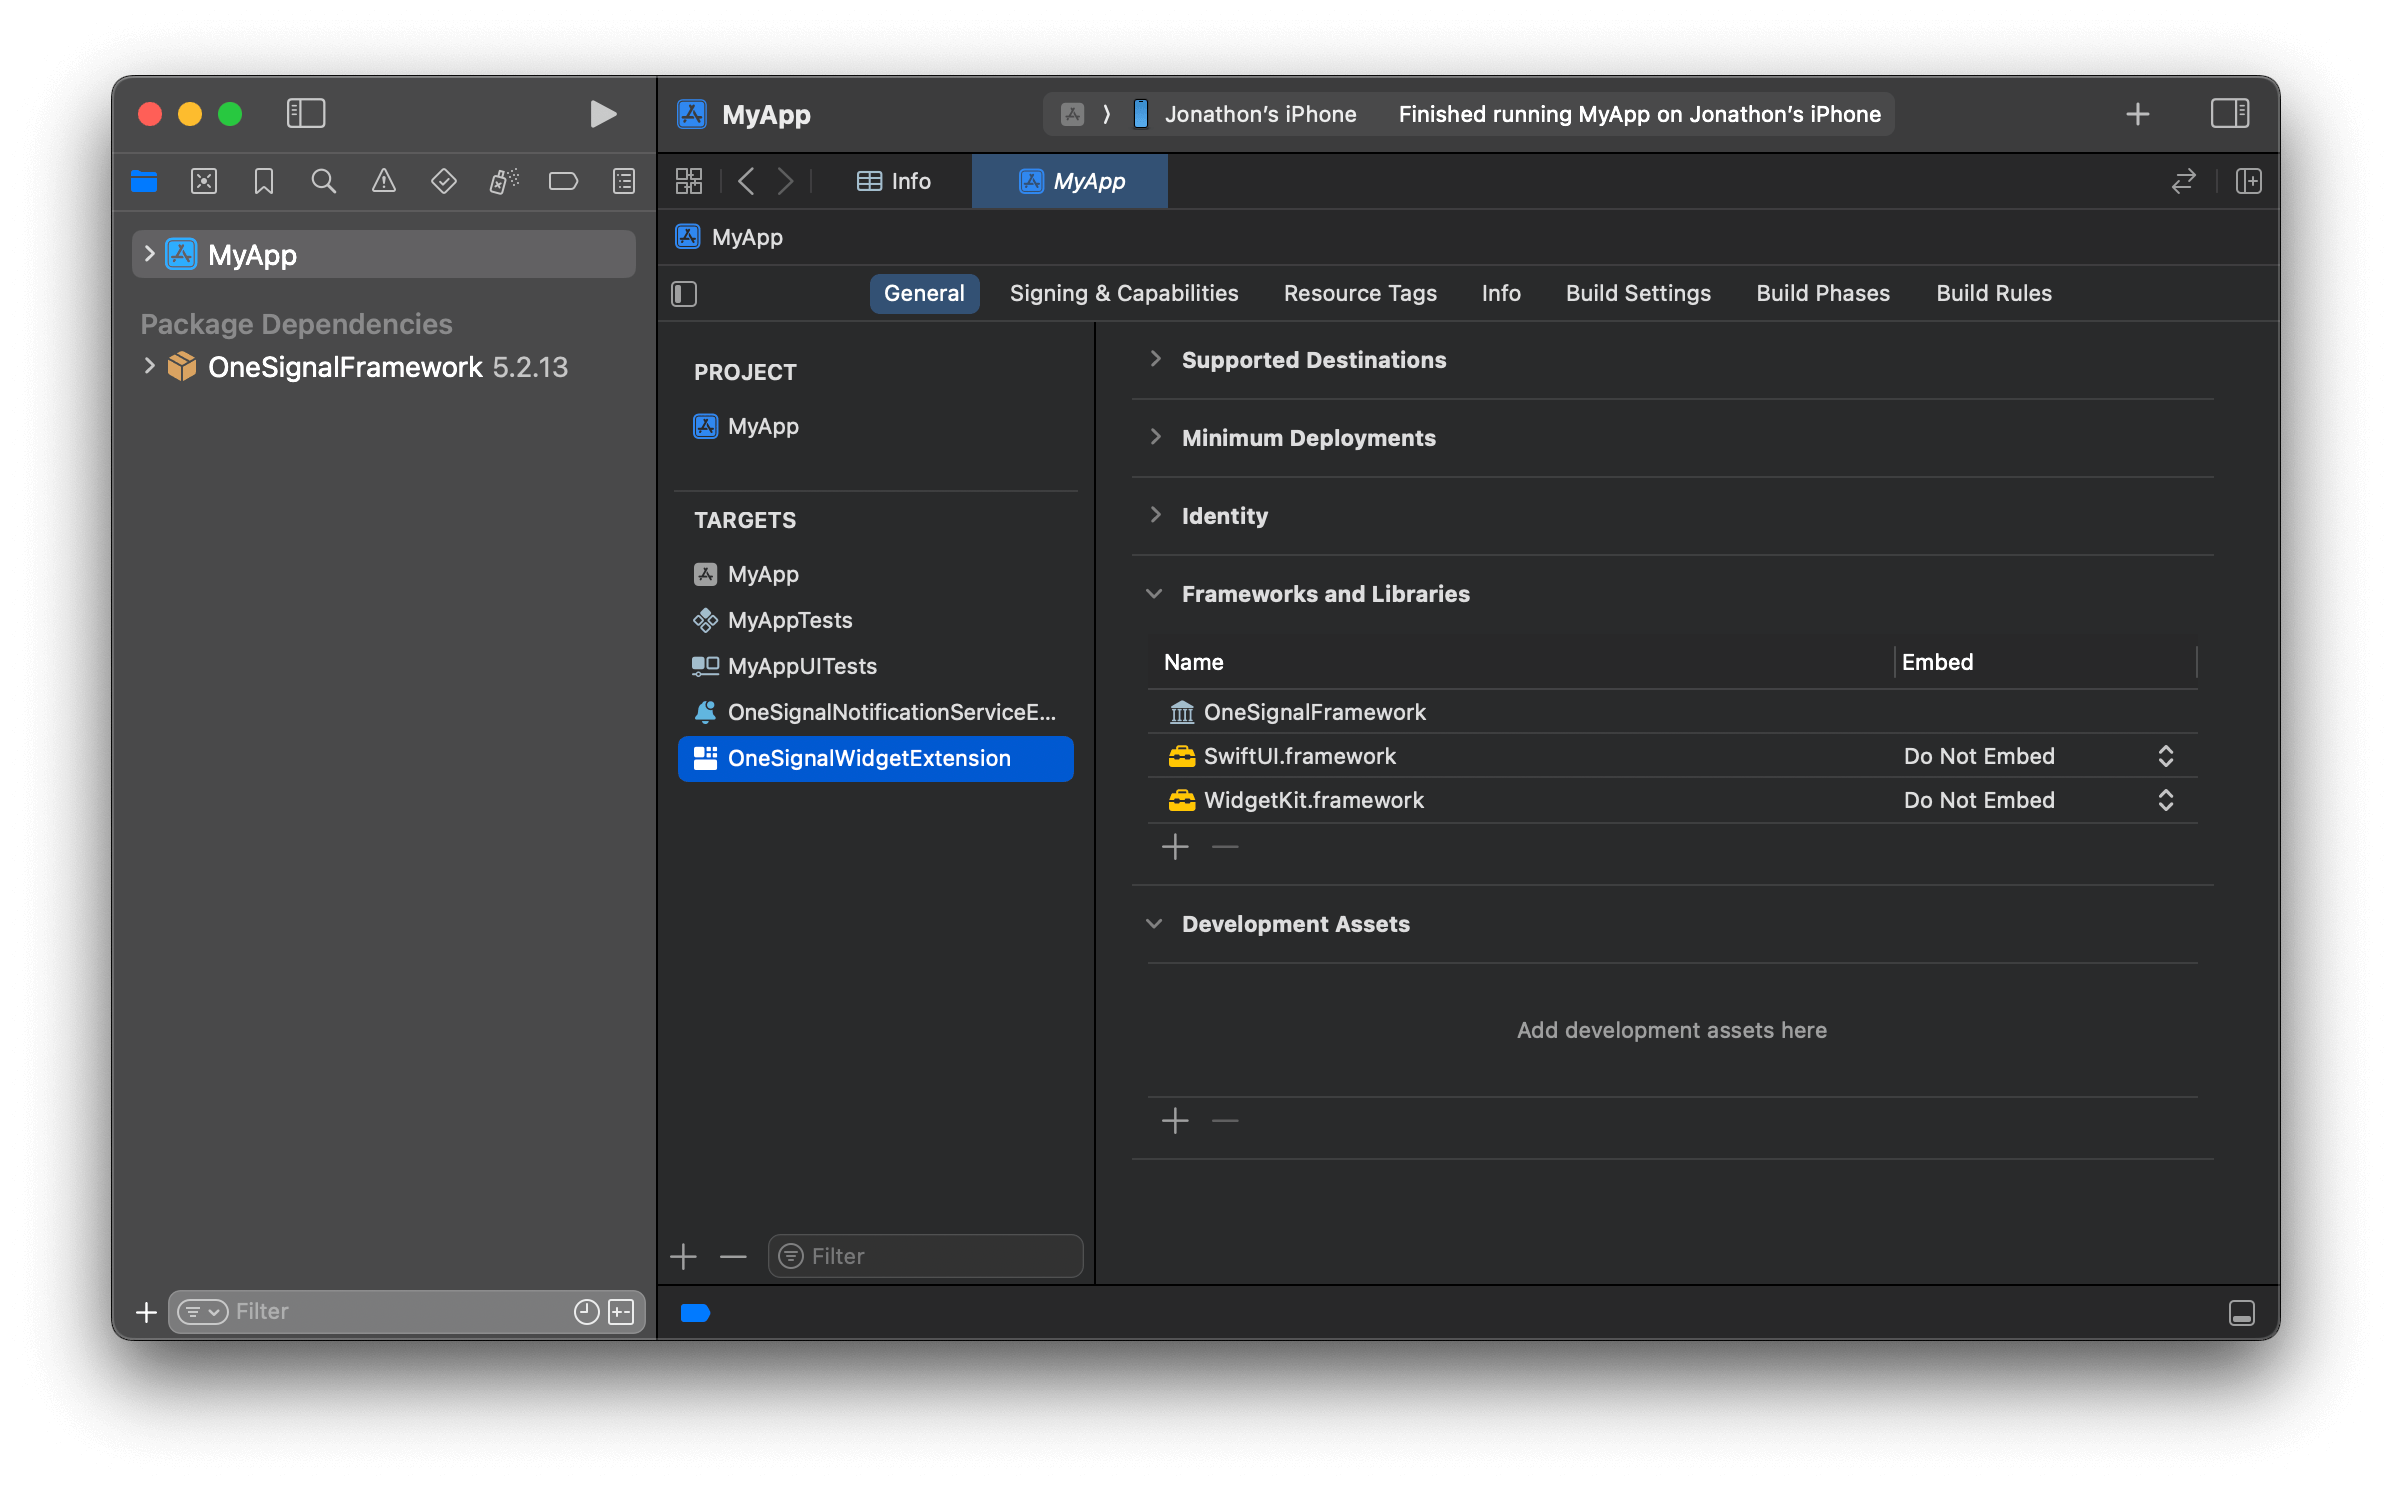Select the MyApp editor tab
Viewport: 2392px width, 1488px height.
coord(1070,181)
